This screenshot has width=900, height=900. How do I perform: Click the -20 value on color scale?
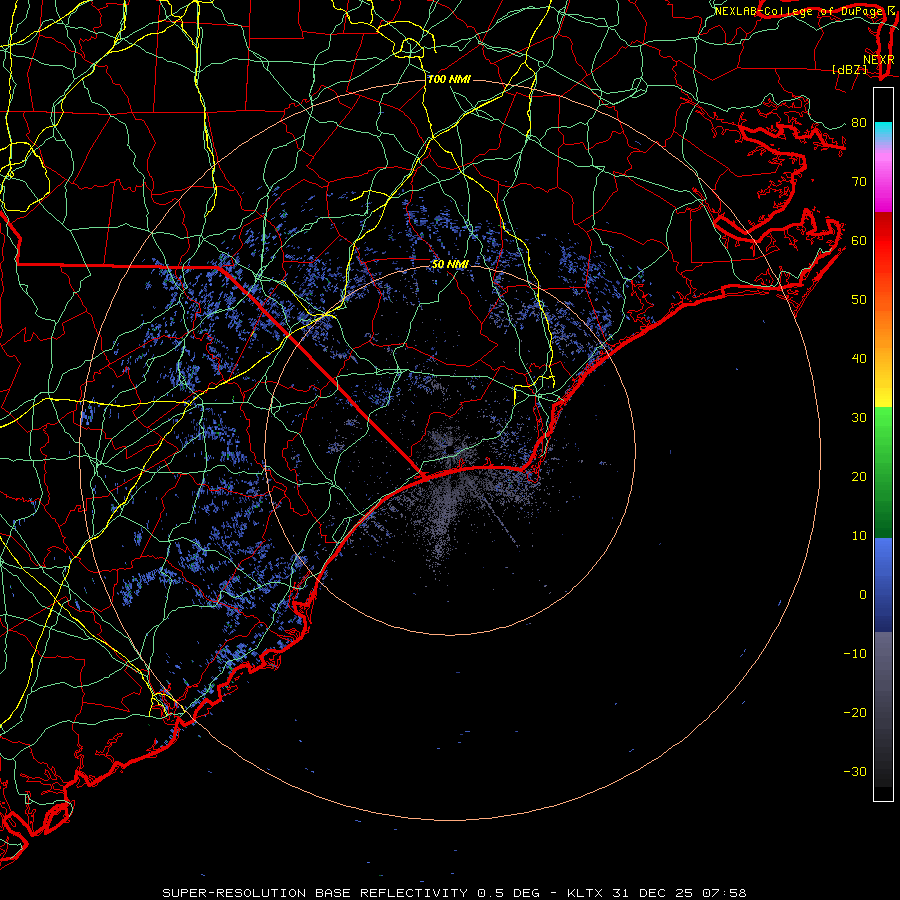pos(855,713)
